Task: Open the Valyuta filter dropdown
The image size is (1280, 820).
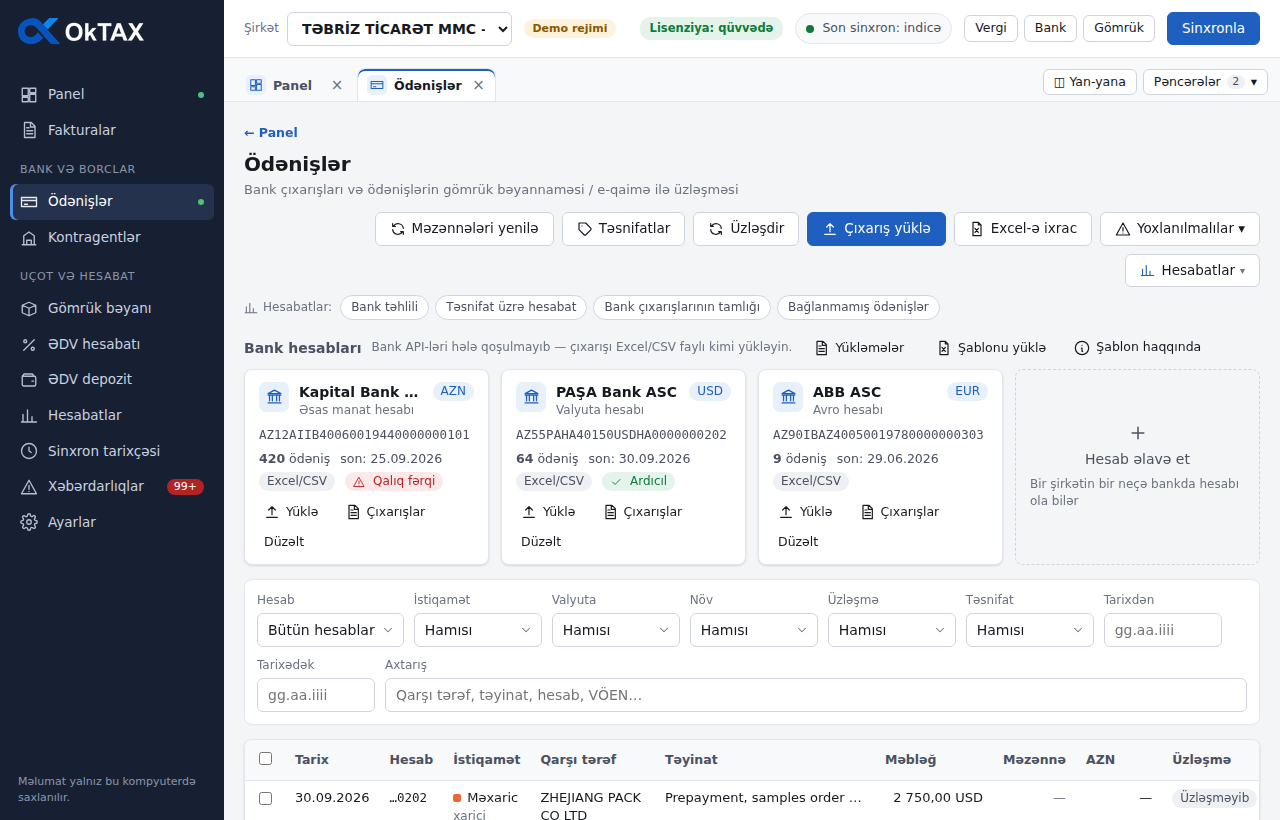Action: (x=615, y=630)
